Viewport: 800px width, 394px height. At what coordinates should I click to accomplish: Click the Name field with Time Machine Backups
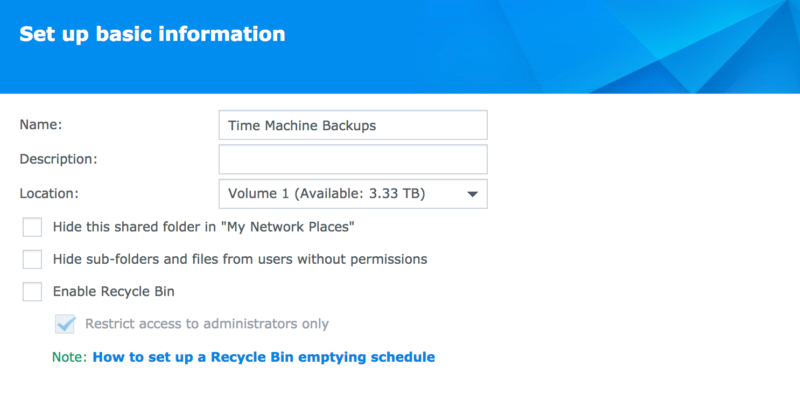(x=353, y=125)
